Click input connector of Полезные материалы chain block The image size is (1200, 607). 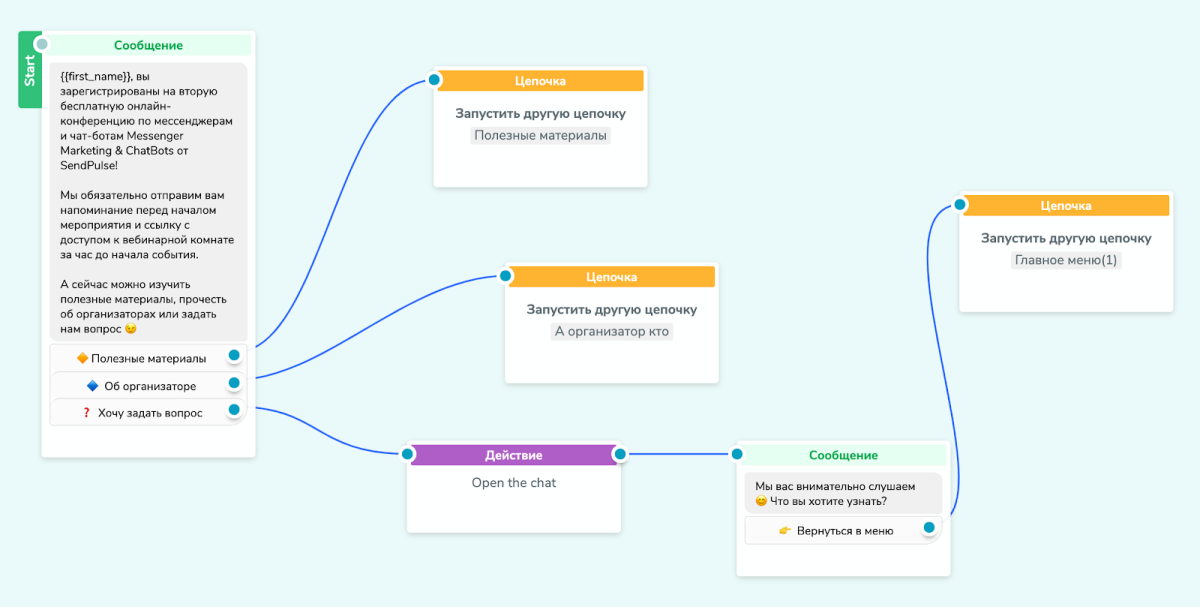point(434,79)
